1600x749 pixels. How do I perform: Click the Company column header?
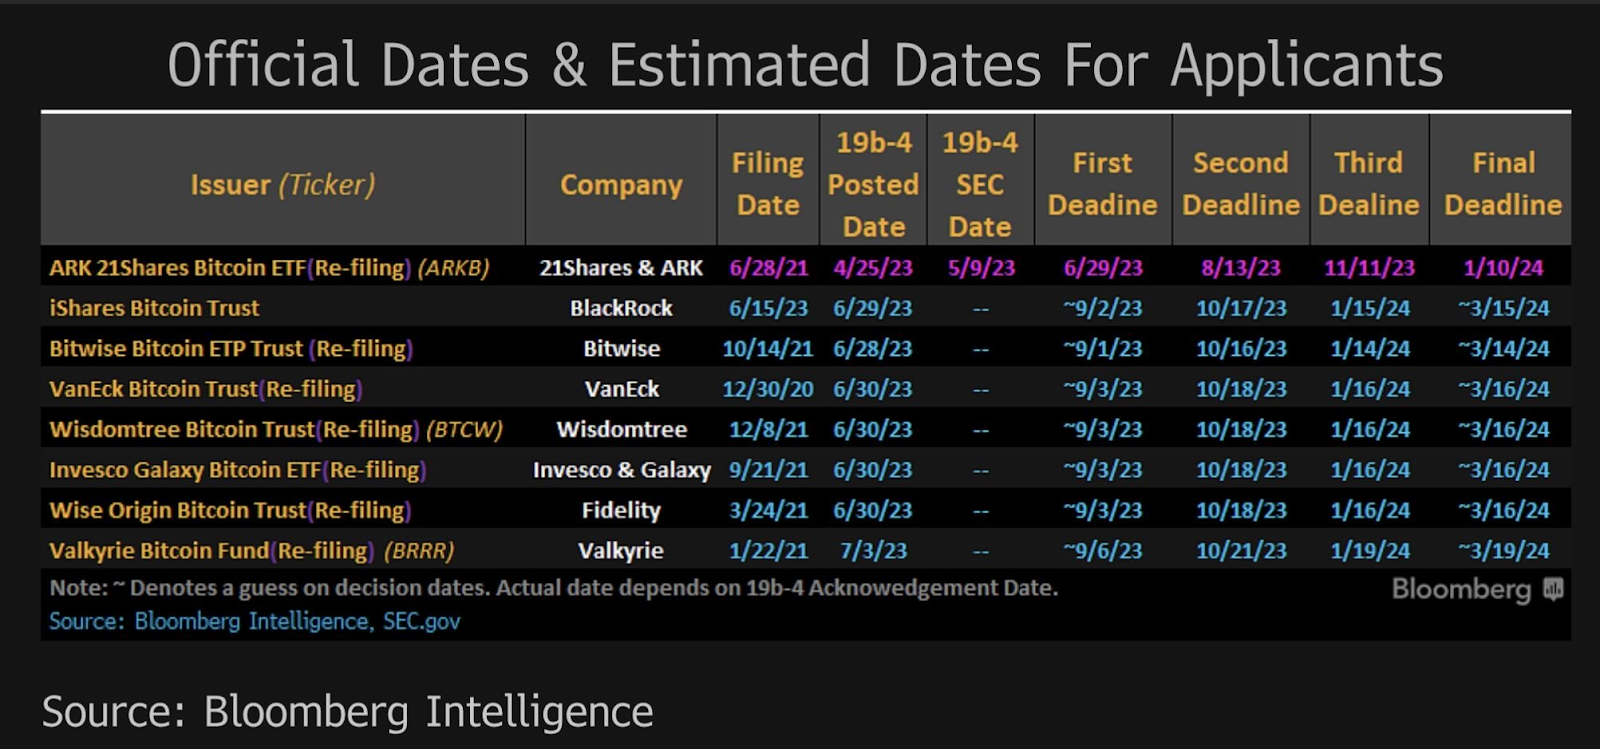pyautogui.click(x=621, y=184)
